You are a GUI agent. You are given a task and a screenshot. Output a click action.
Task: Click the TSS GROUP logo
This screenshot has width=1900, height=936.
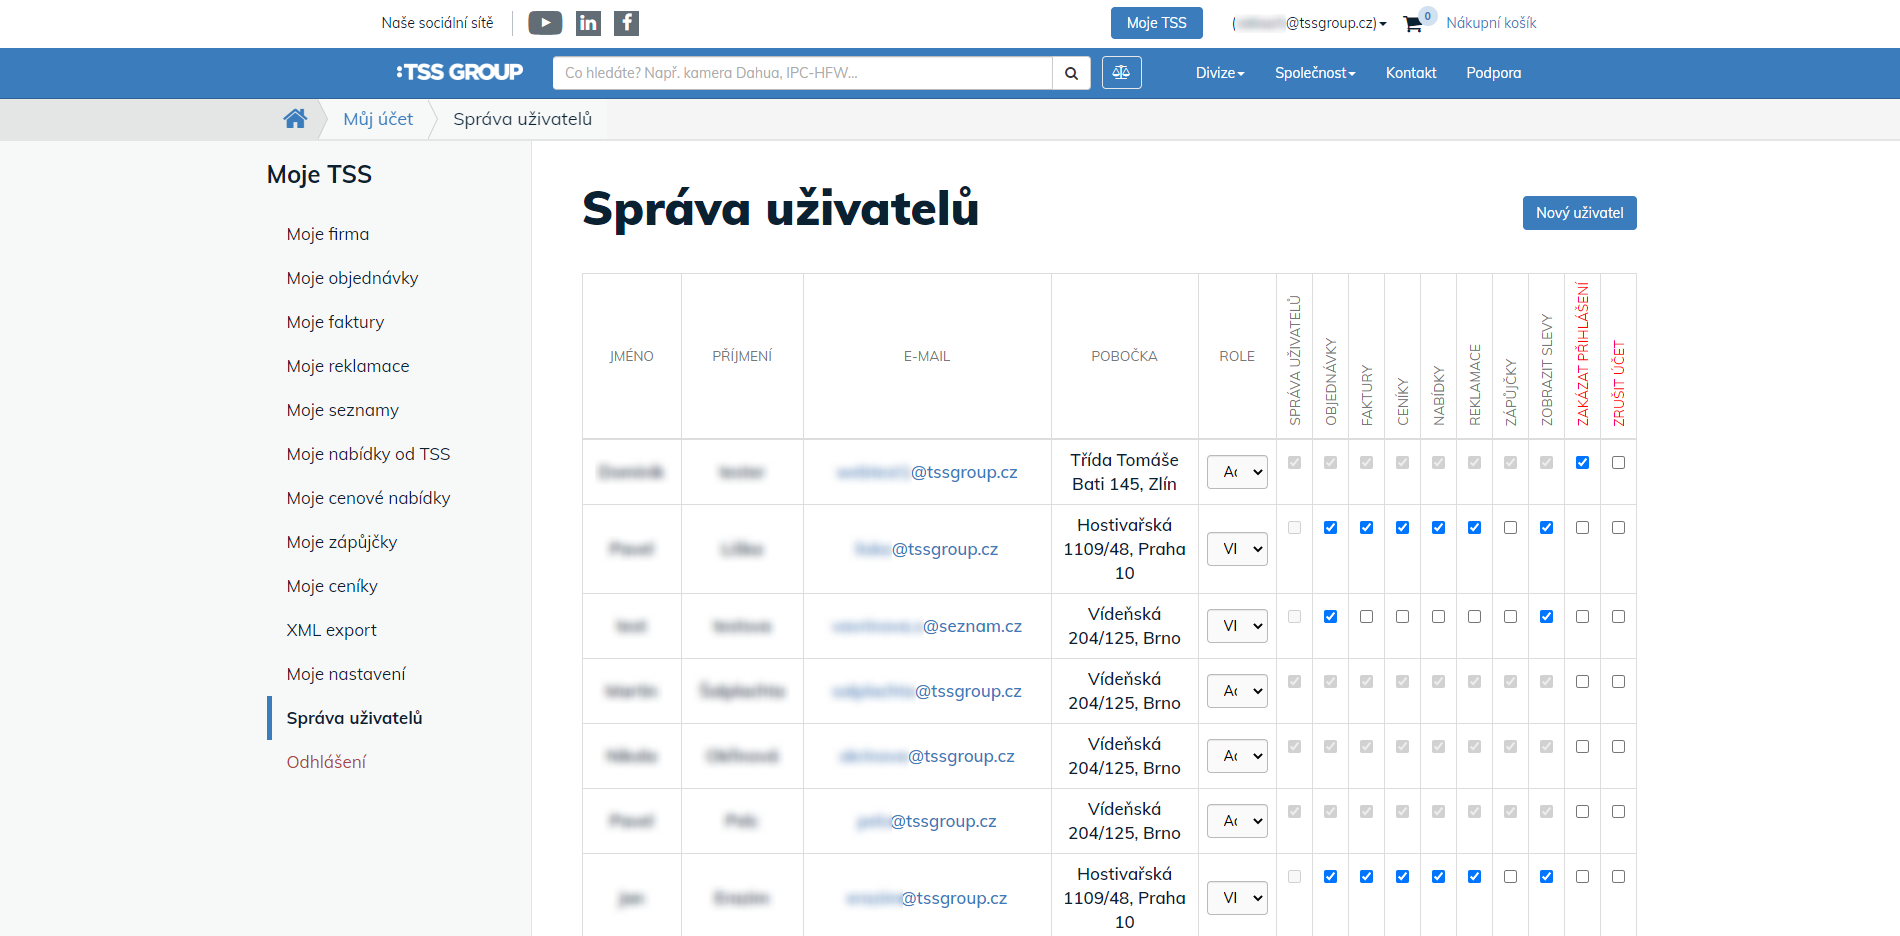460,72
